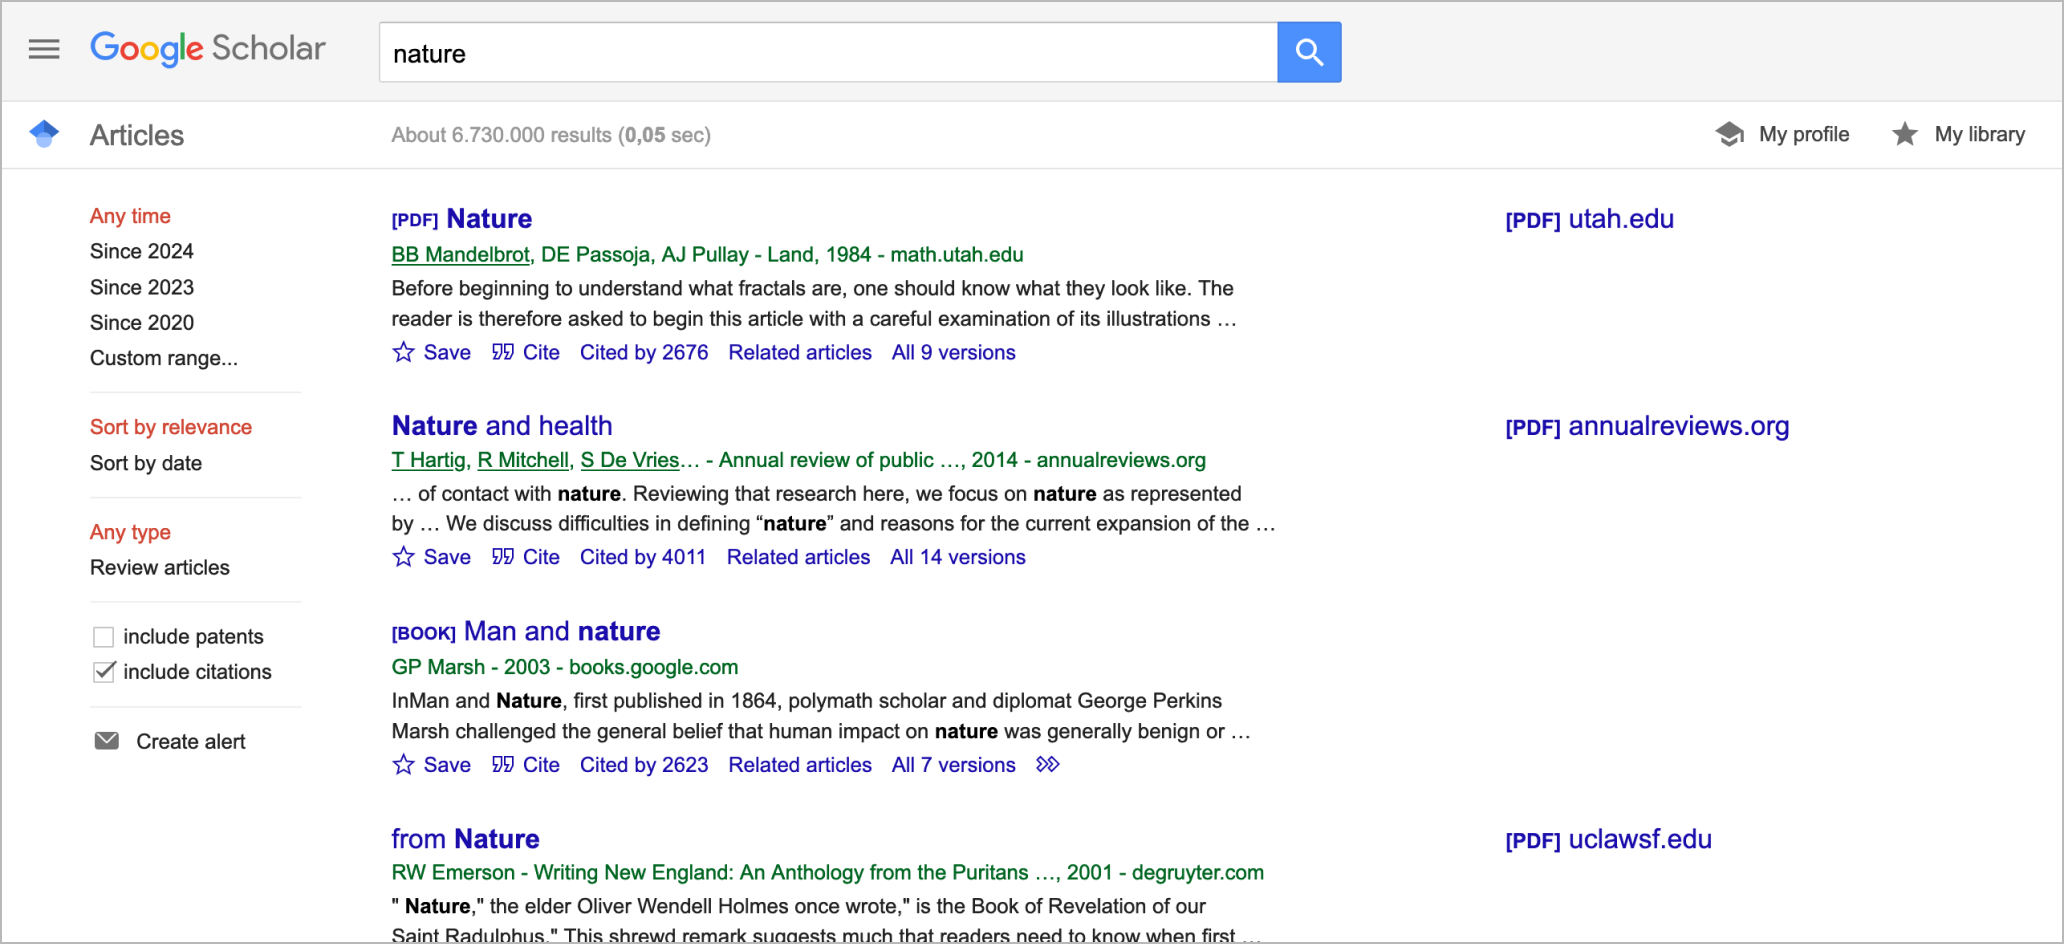
Task: Open the hamburger menu icon
Action: tap(44, 49)
